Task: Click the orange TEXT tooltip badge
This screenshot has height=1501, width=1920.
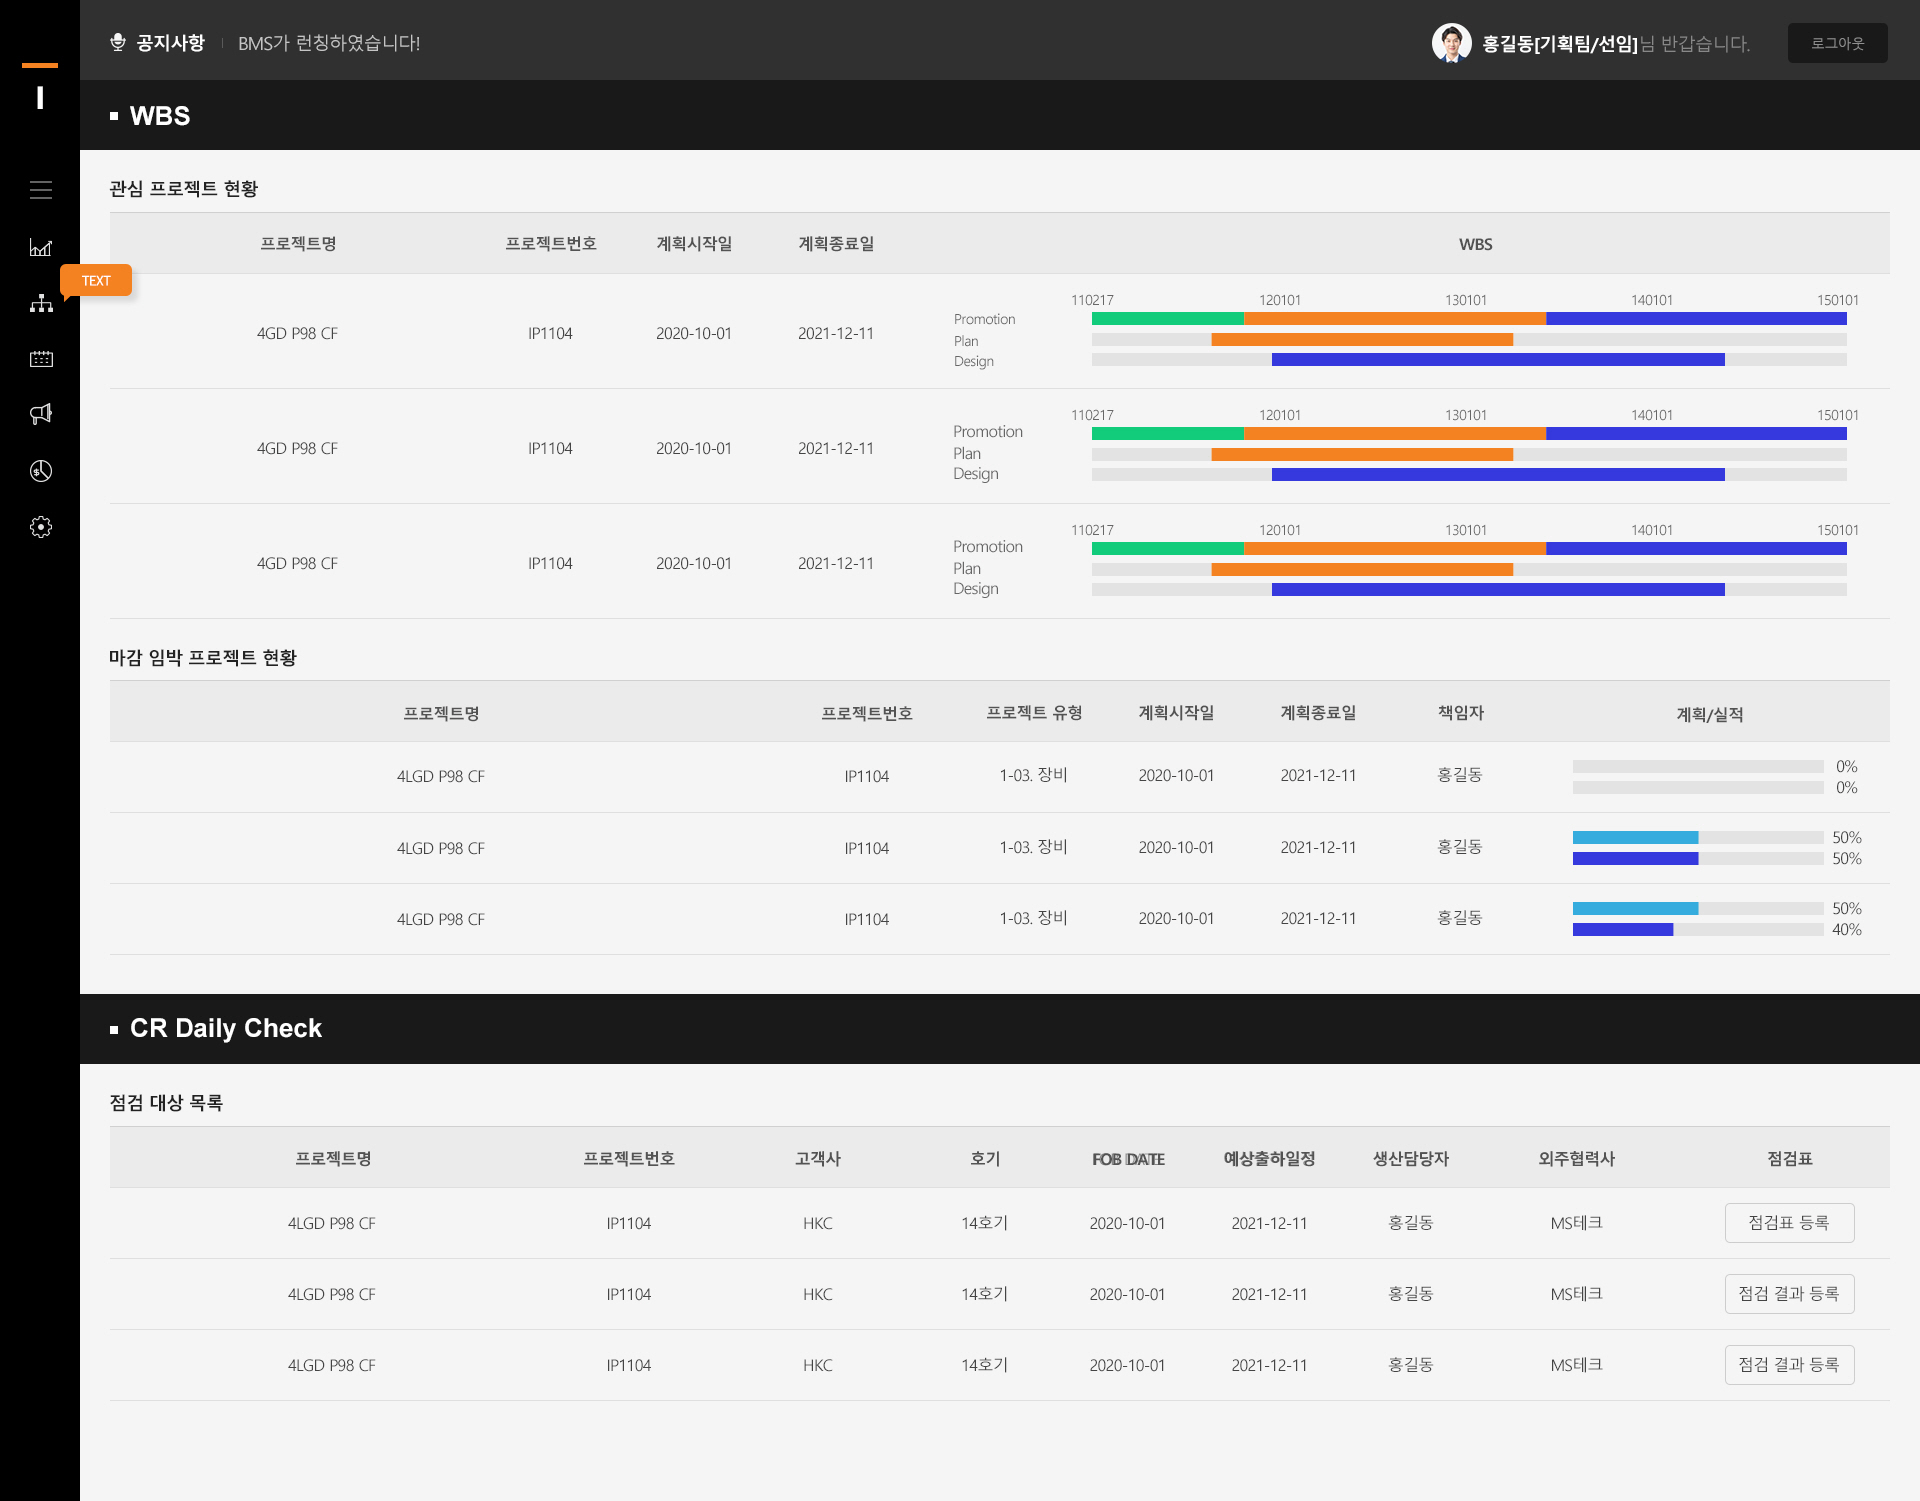Action: (96, 280)
